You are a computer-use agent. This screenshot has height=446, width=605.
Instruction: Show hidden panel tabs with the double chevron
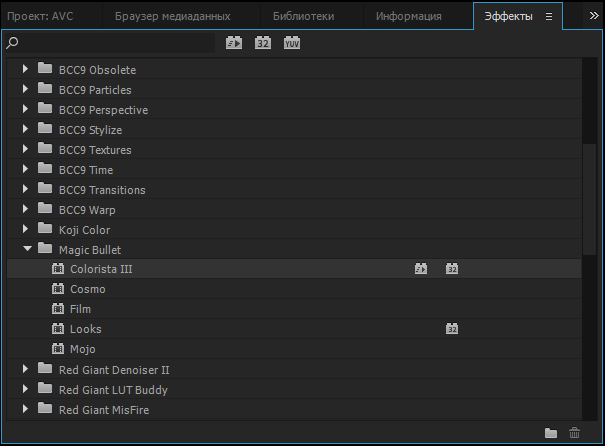coord(594,16)
